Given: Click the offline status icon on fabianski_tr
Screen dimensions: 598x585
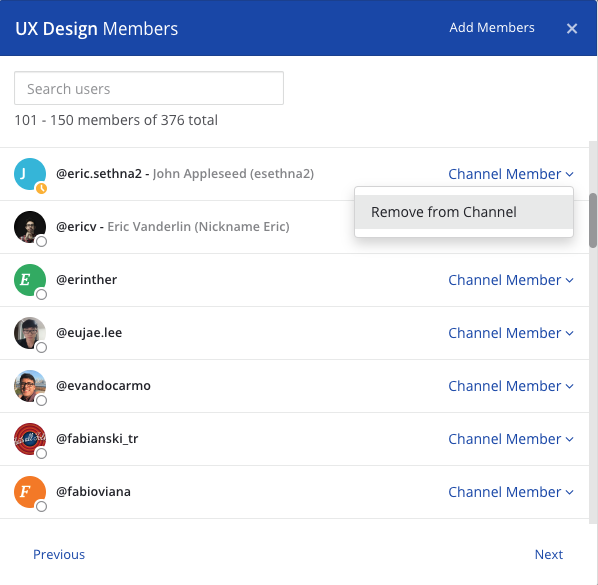Looking at the screenshot, I should tap(41, 453).
